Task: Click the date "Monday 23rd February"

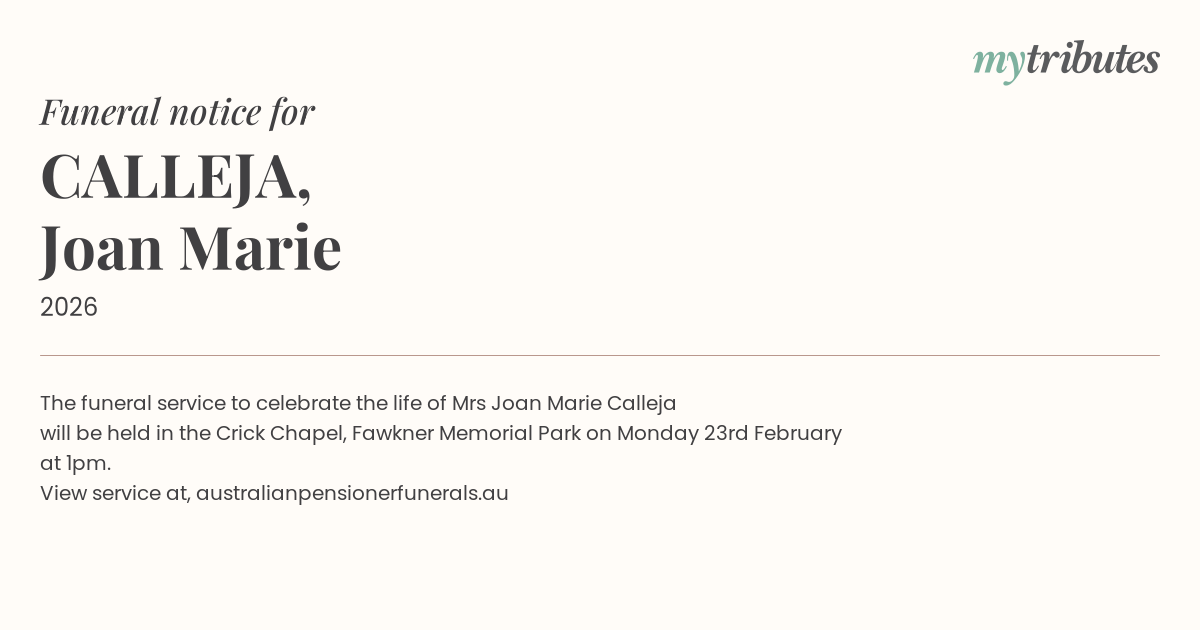Action: pyautogui.click(x=729, y=433)
